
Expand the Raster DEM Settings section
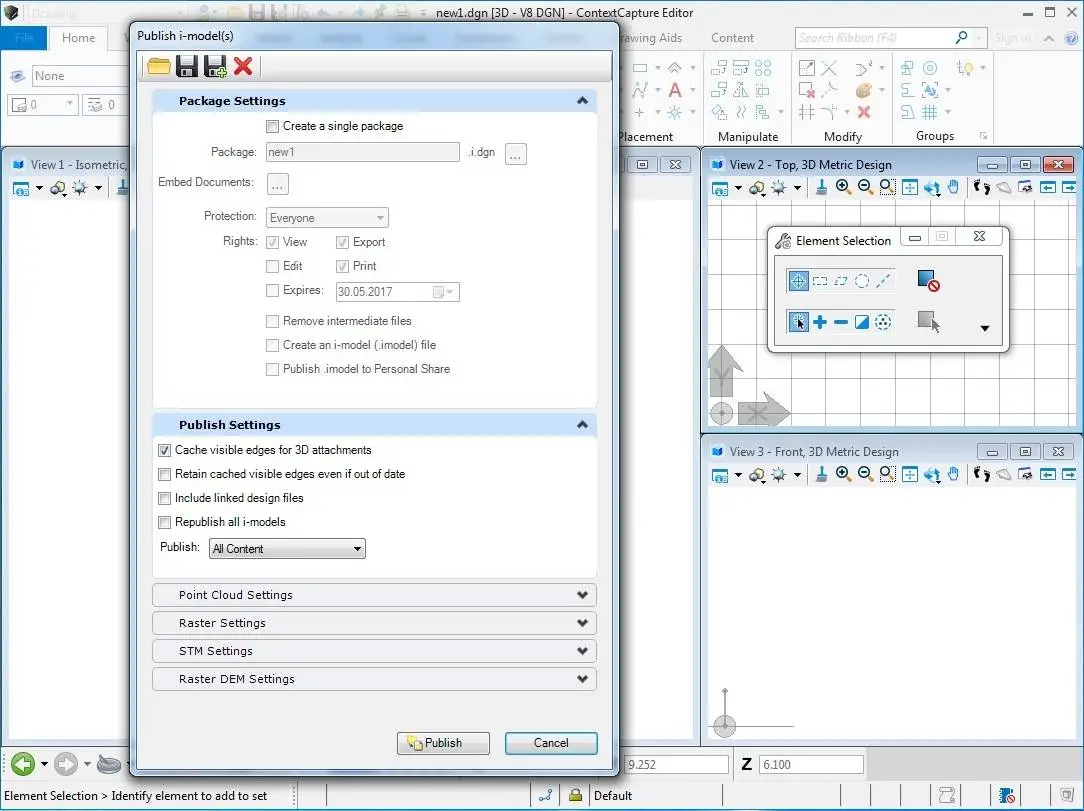click(374, 679)
